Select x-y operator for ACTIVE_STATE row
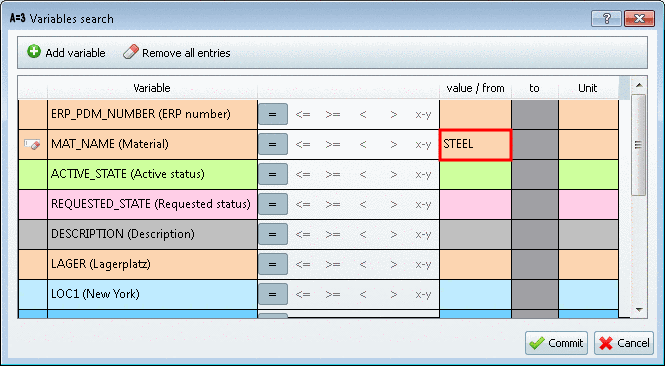This screenshot has height=366, width=665. [x=423, y=174]
